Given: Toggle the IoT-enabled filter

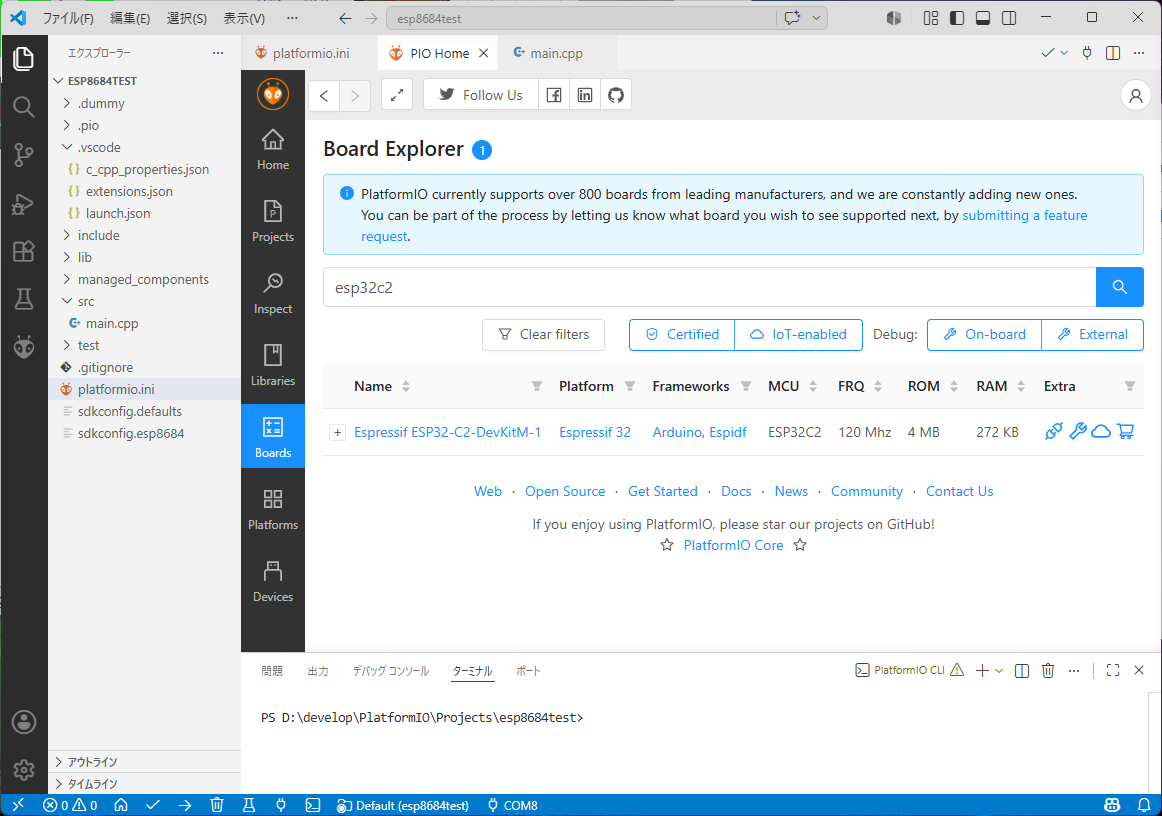Looking at the screenshot, I should 798,334.
